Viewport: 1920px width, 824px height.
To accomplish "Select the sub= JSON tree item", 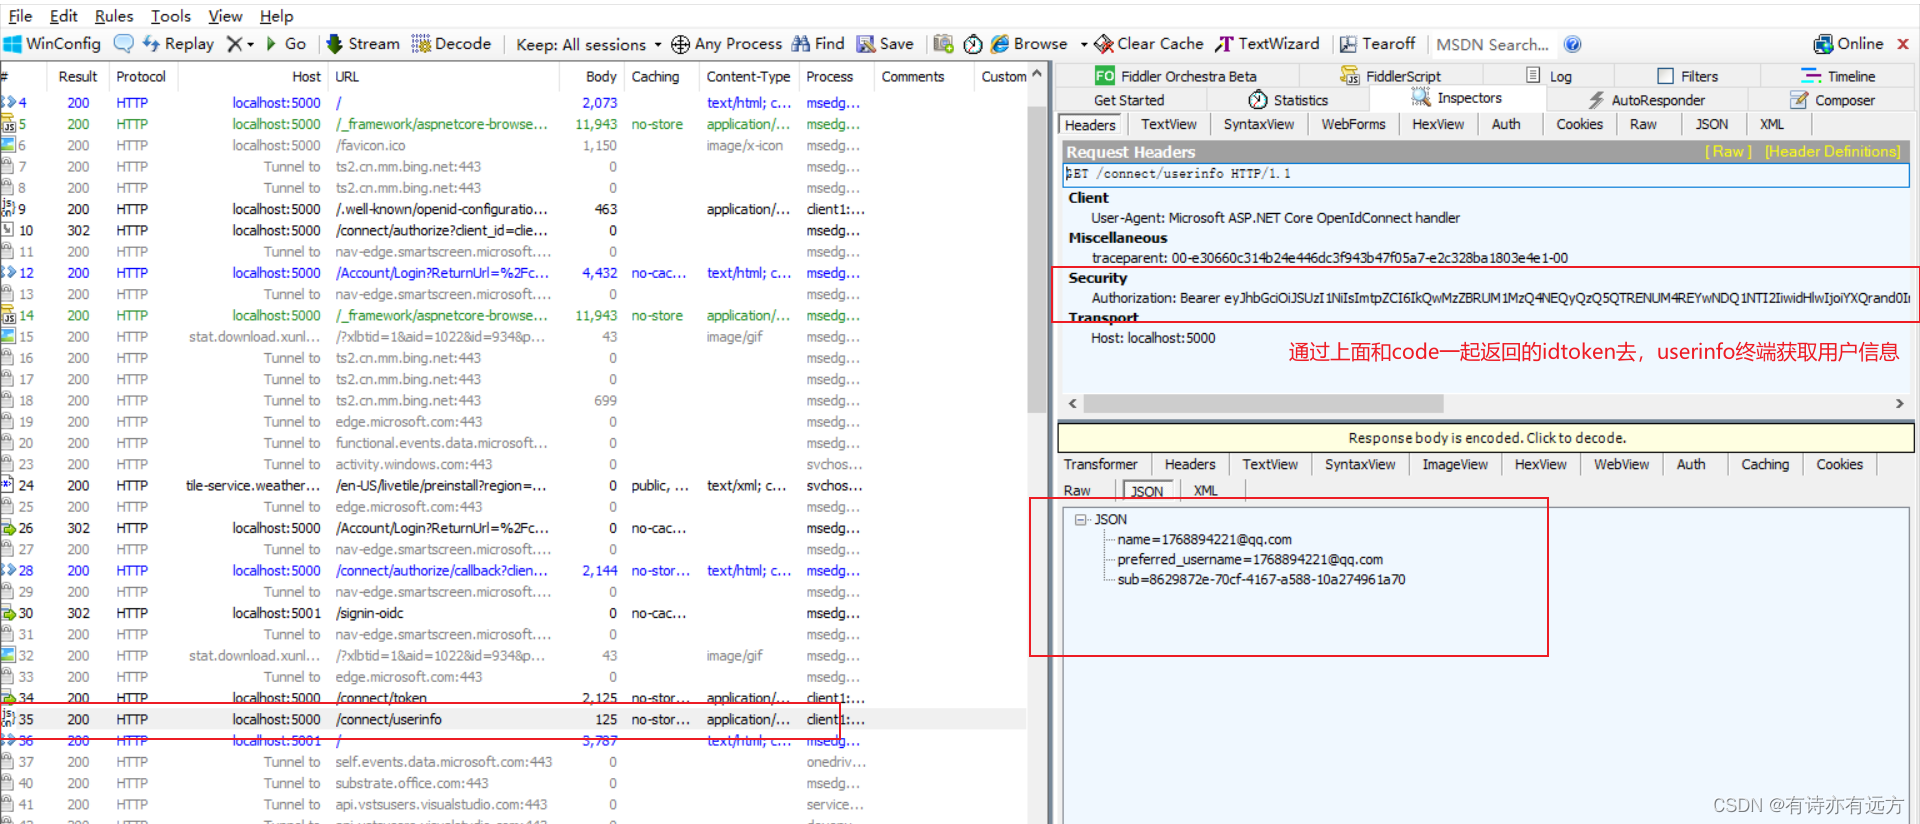I will pos(1261,579).
